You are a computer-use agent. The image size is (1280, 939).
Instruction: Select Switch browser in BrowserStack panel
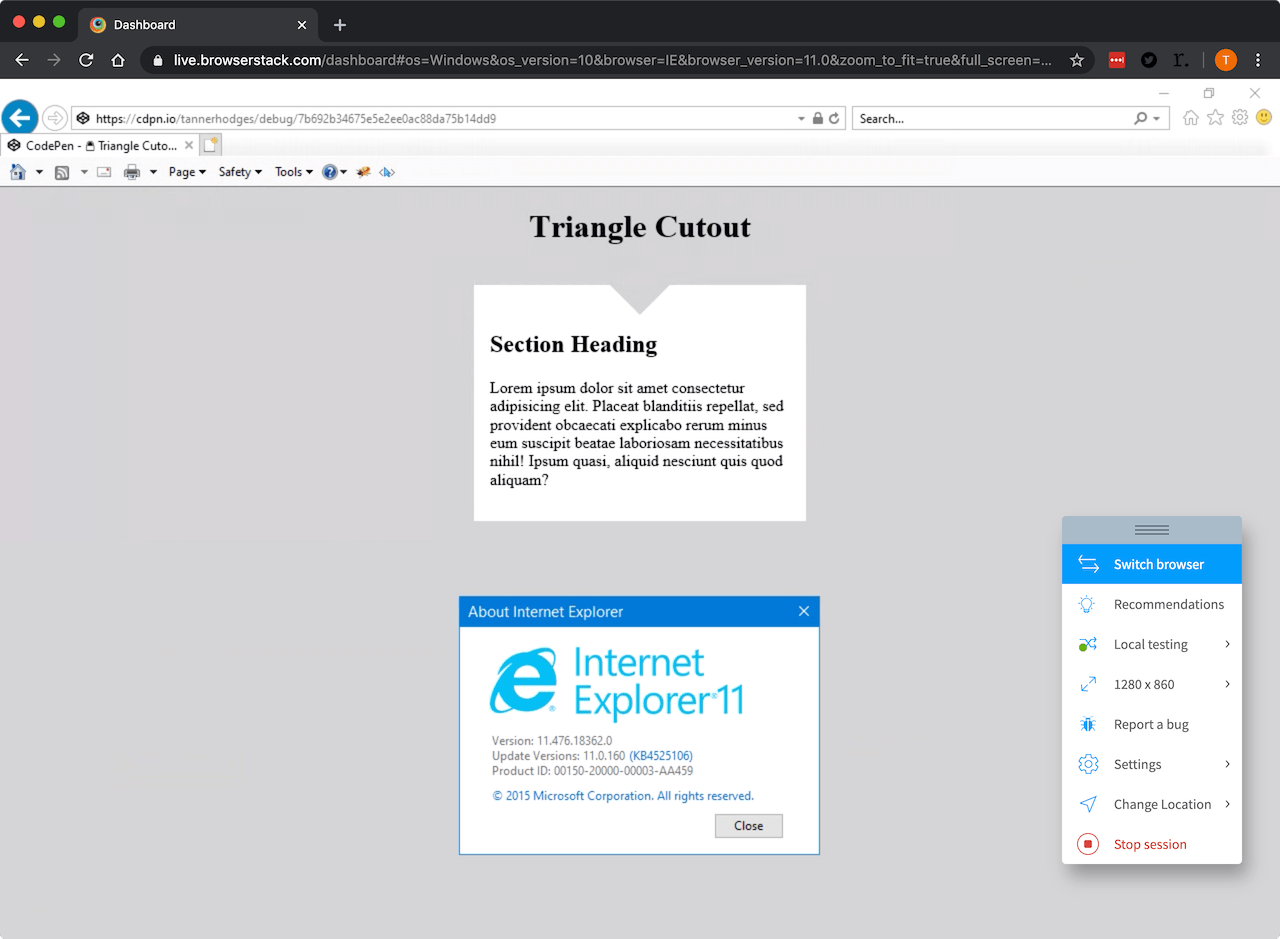1152,564
